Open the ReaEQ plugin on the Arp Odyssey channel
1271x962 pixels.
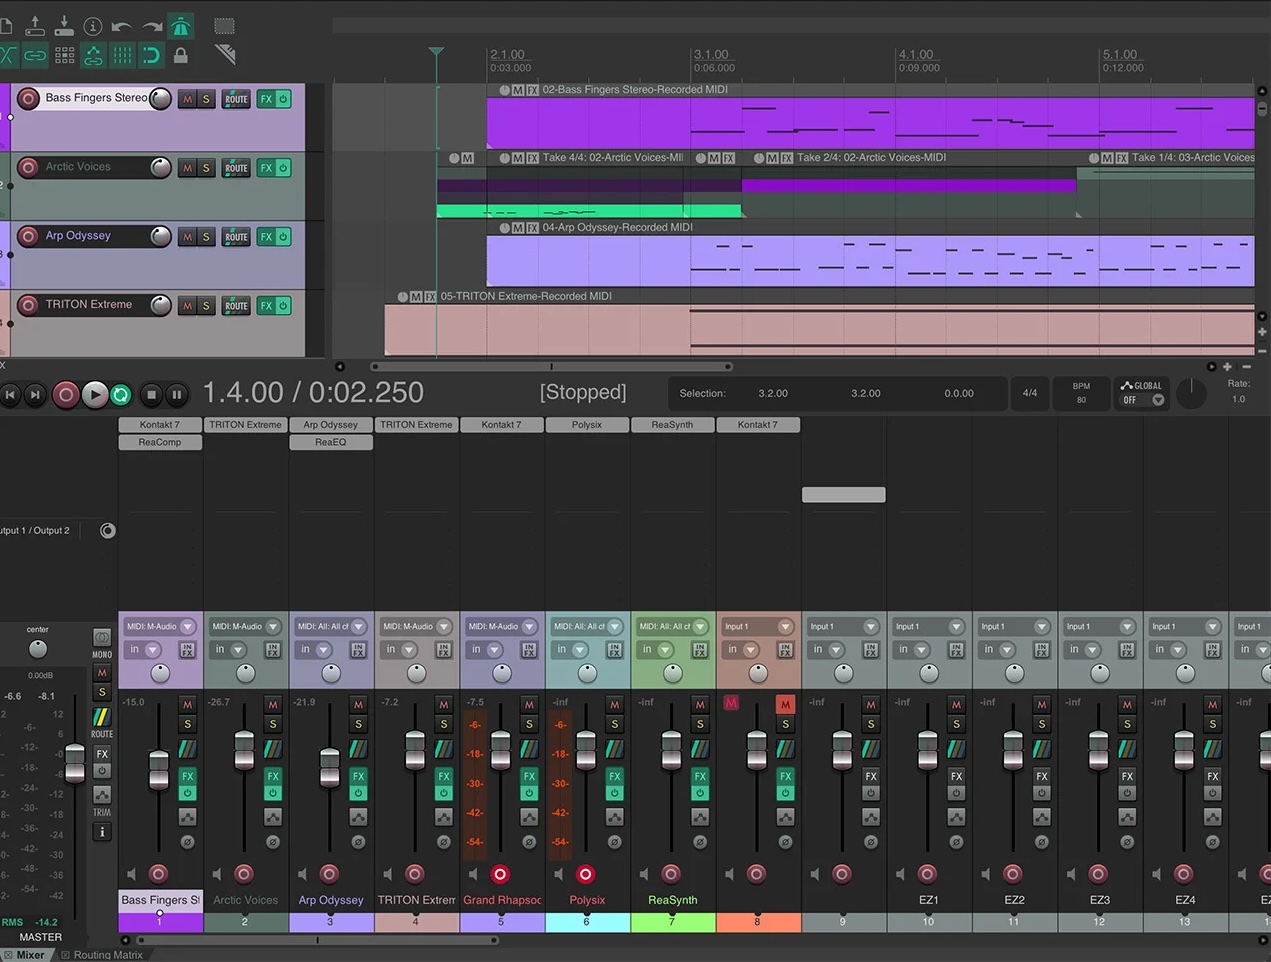331,442
